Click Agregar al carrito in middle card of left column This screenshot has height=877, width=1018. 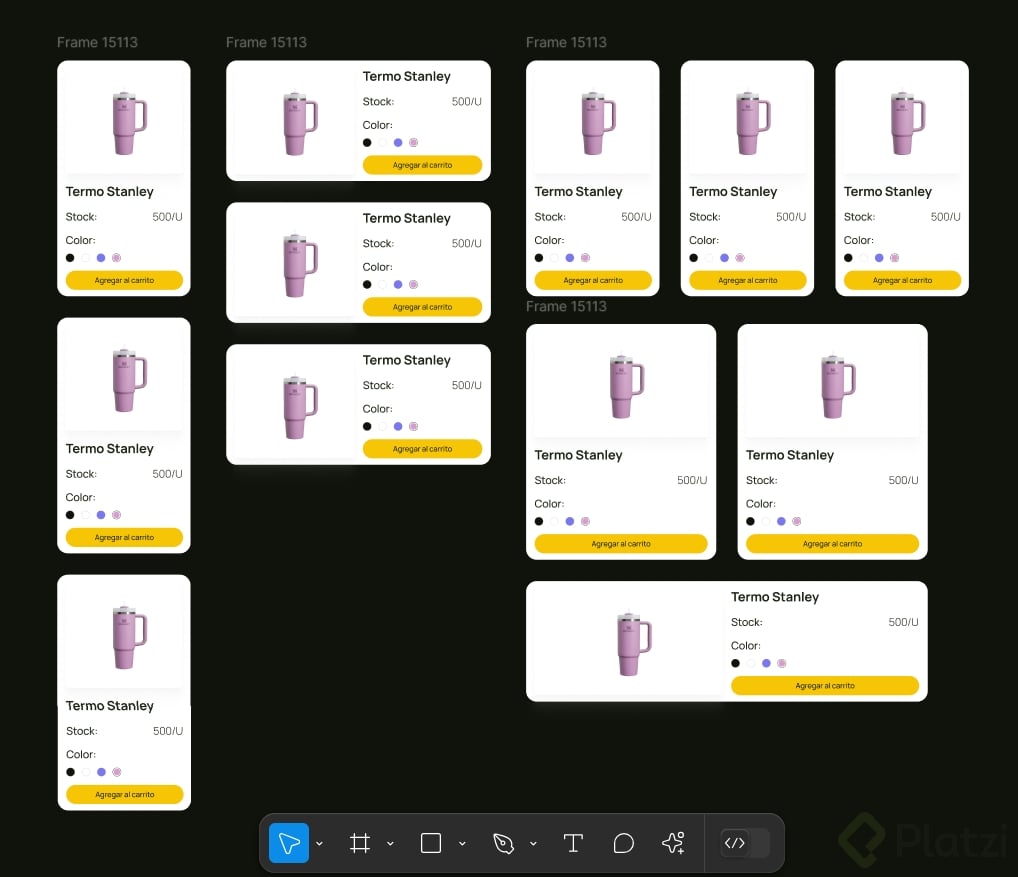coord(124,537)
